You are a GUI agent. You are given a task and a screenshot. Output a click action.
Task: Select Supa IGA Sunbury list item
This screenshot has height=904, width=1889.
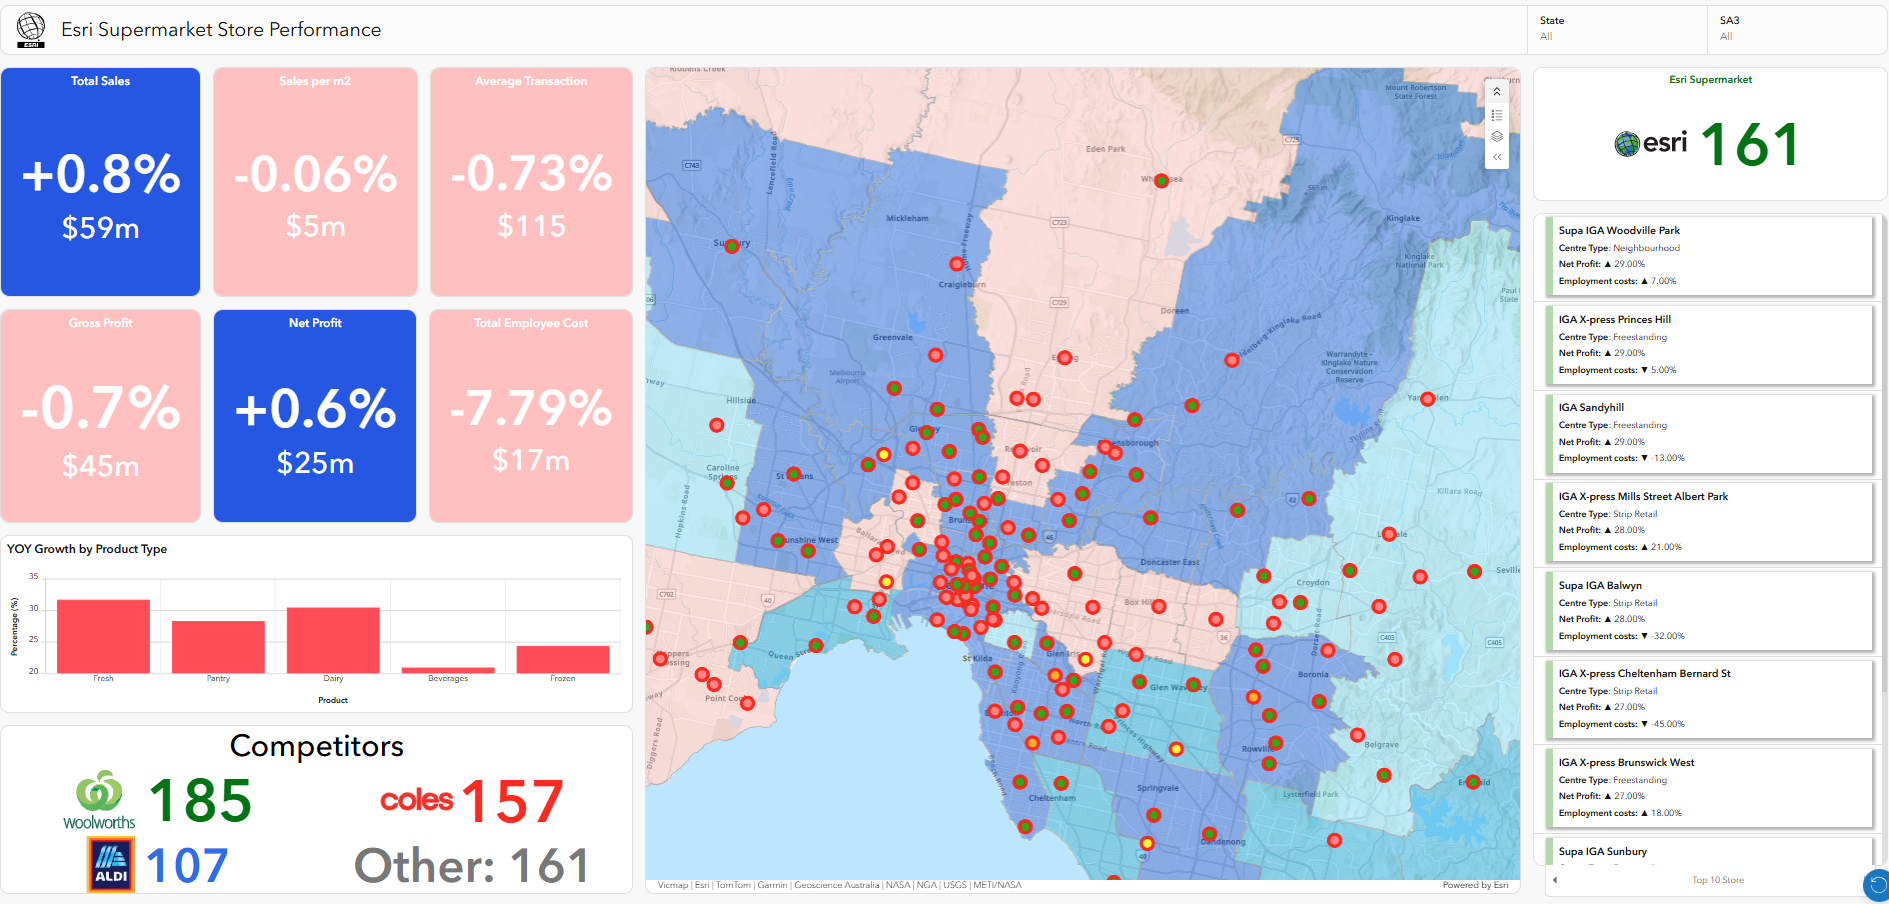tap(1708, 851)
